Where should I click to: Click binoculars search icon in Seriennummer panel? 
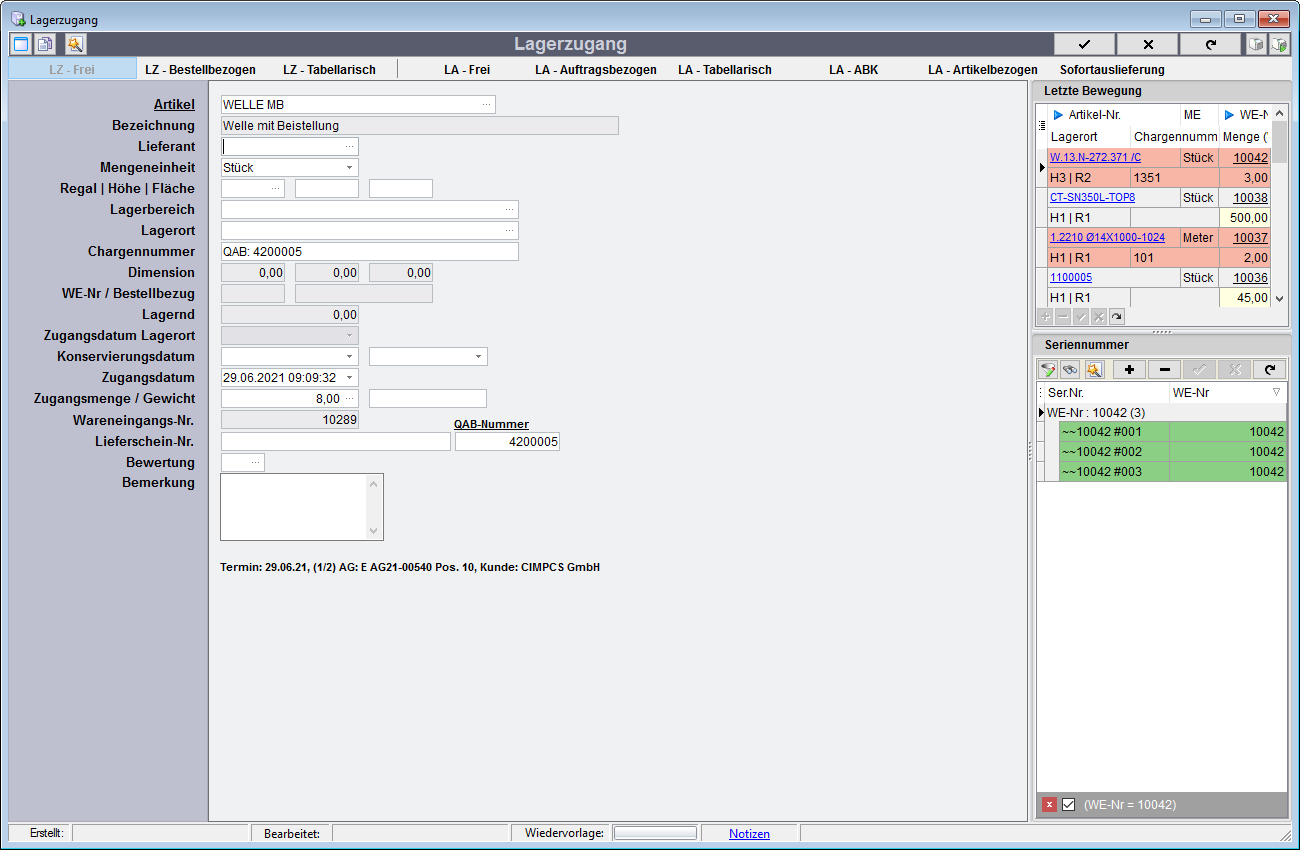(x=1069, y=369)
